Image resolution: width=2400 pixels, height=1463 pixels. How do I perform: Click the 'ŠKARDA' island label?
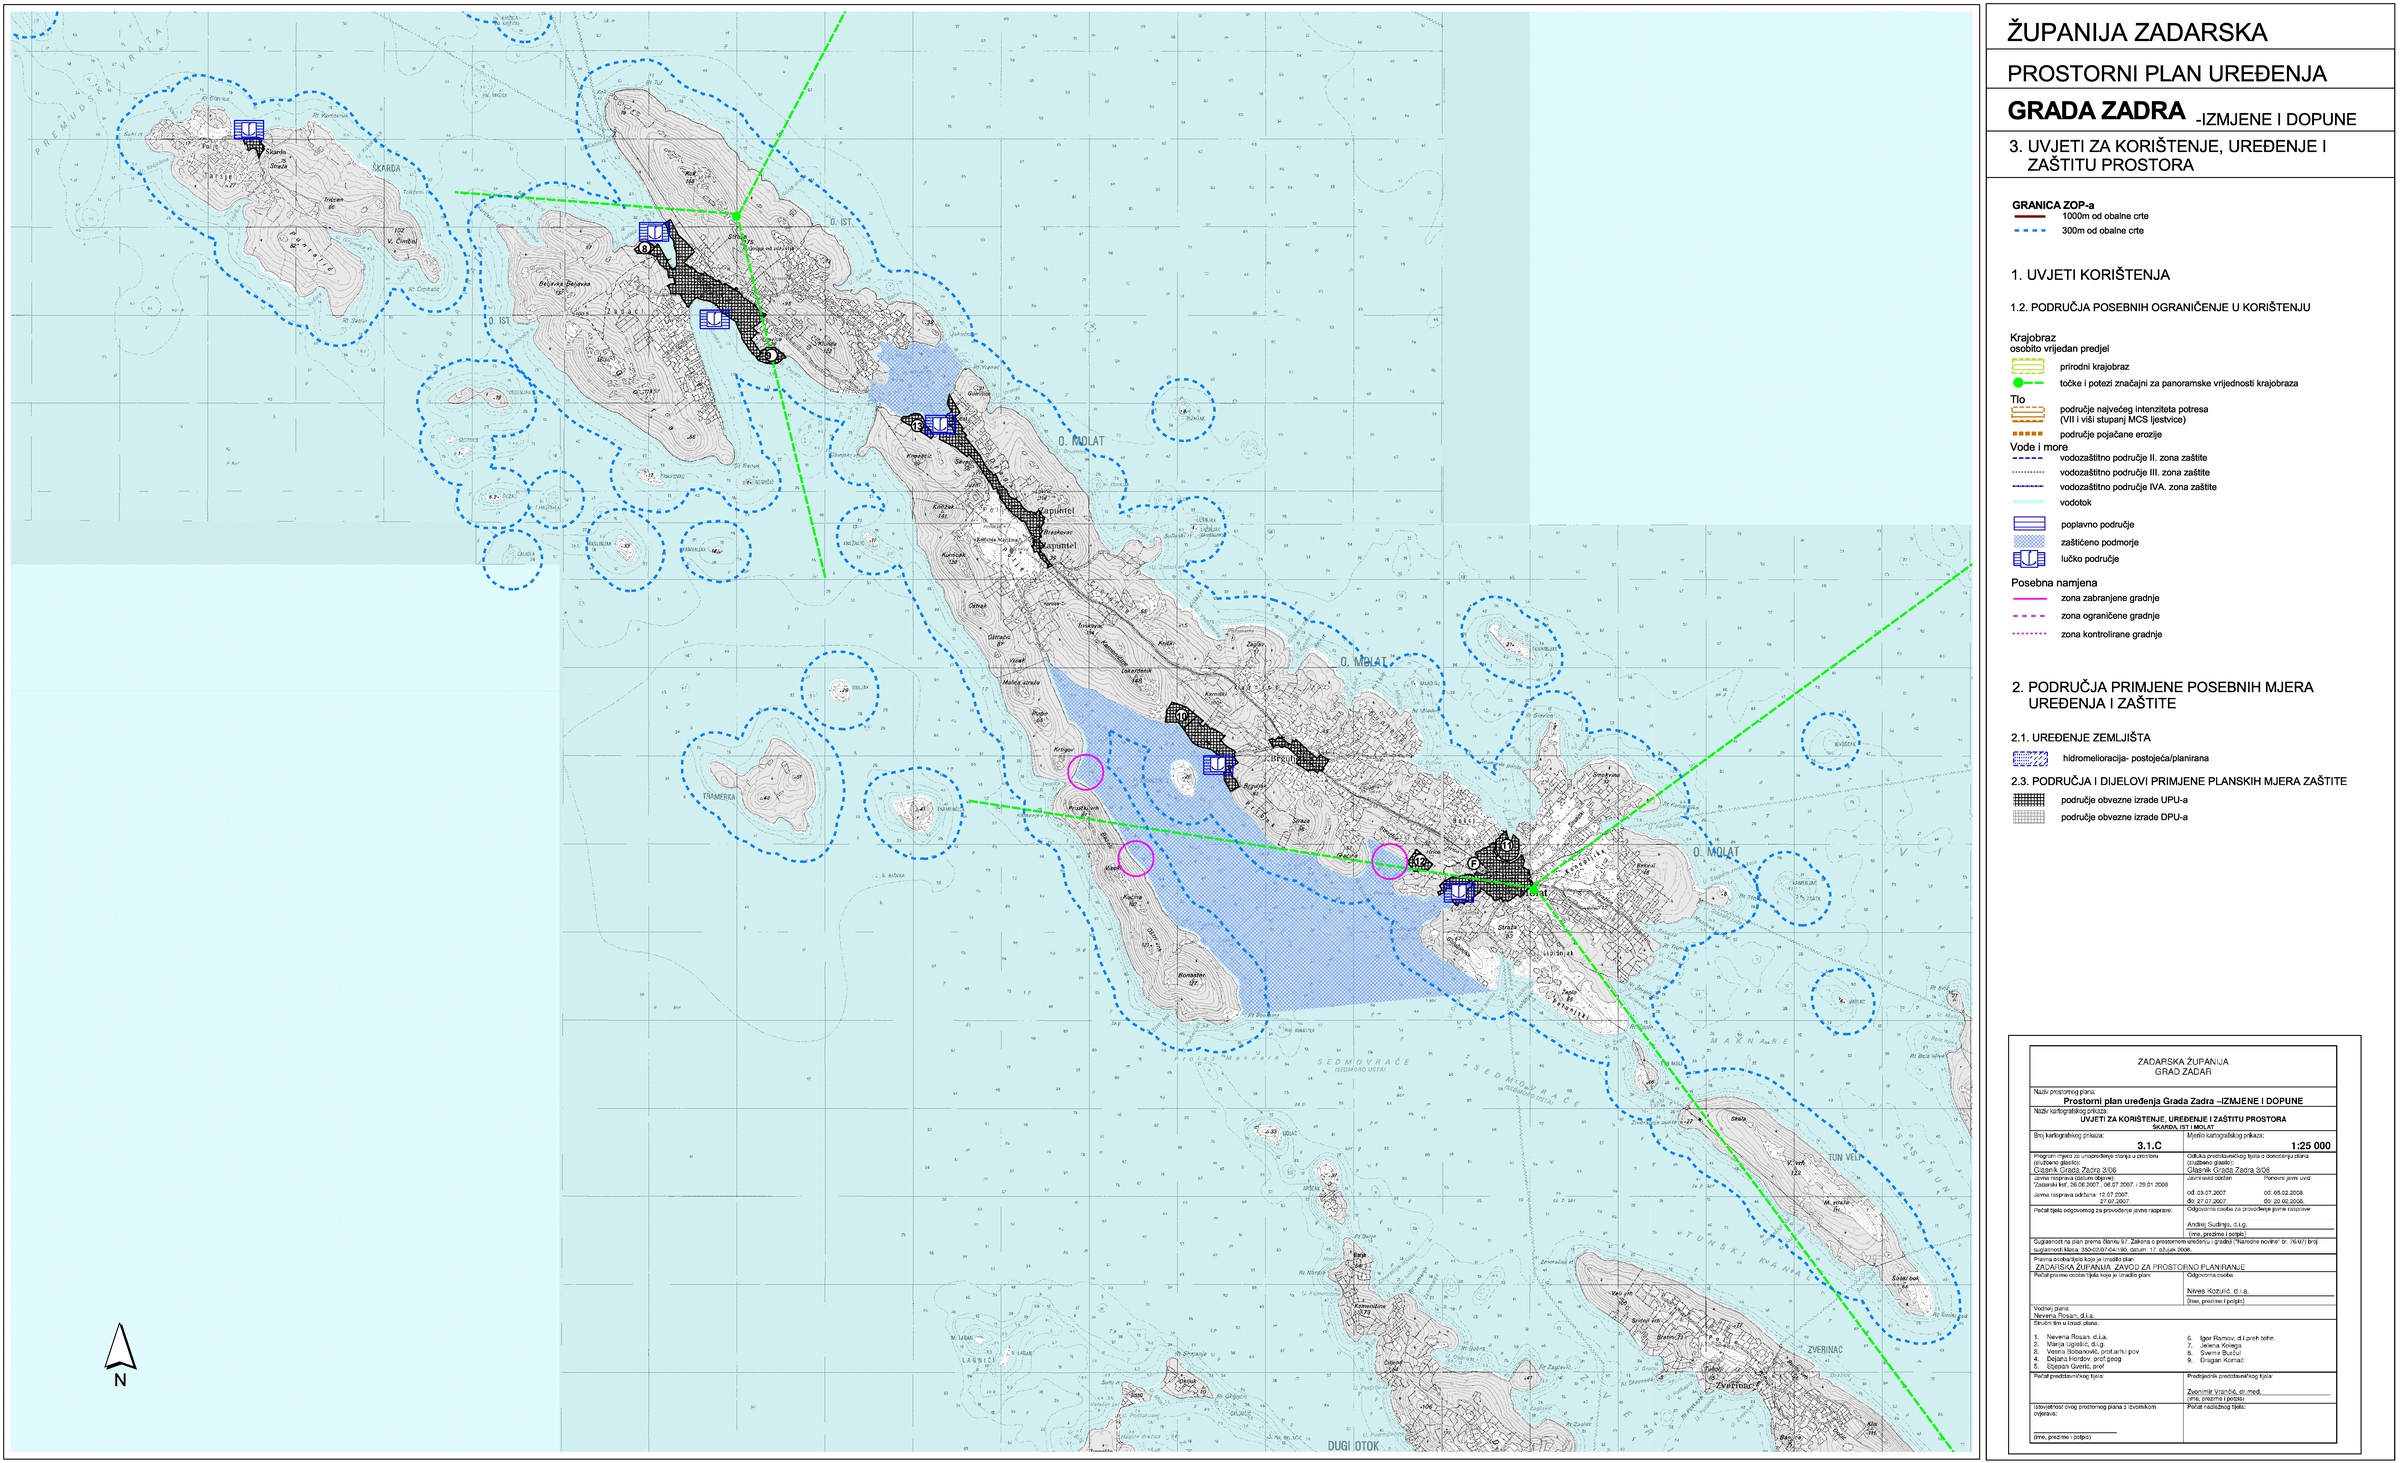click(386, 169)
